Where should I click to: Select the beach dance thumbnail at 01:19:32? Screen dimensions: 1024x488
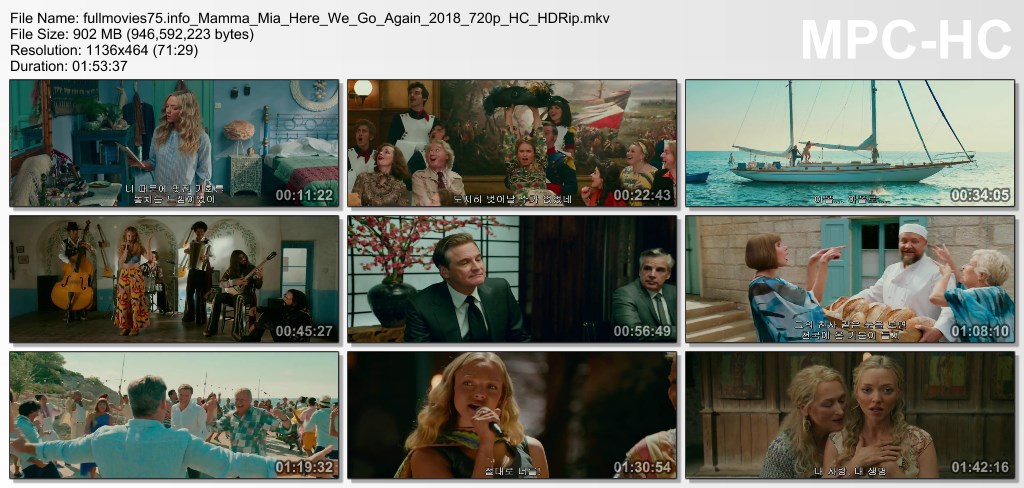pyautogui.click(x=174, y=415)
